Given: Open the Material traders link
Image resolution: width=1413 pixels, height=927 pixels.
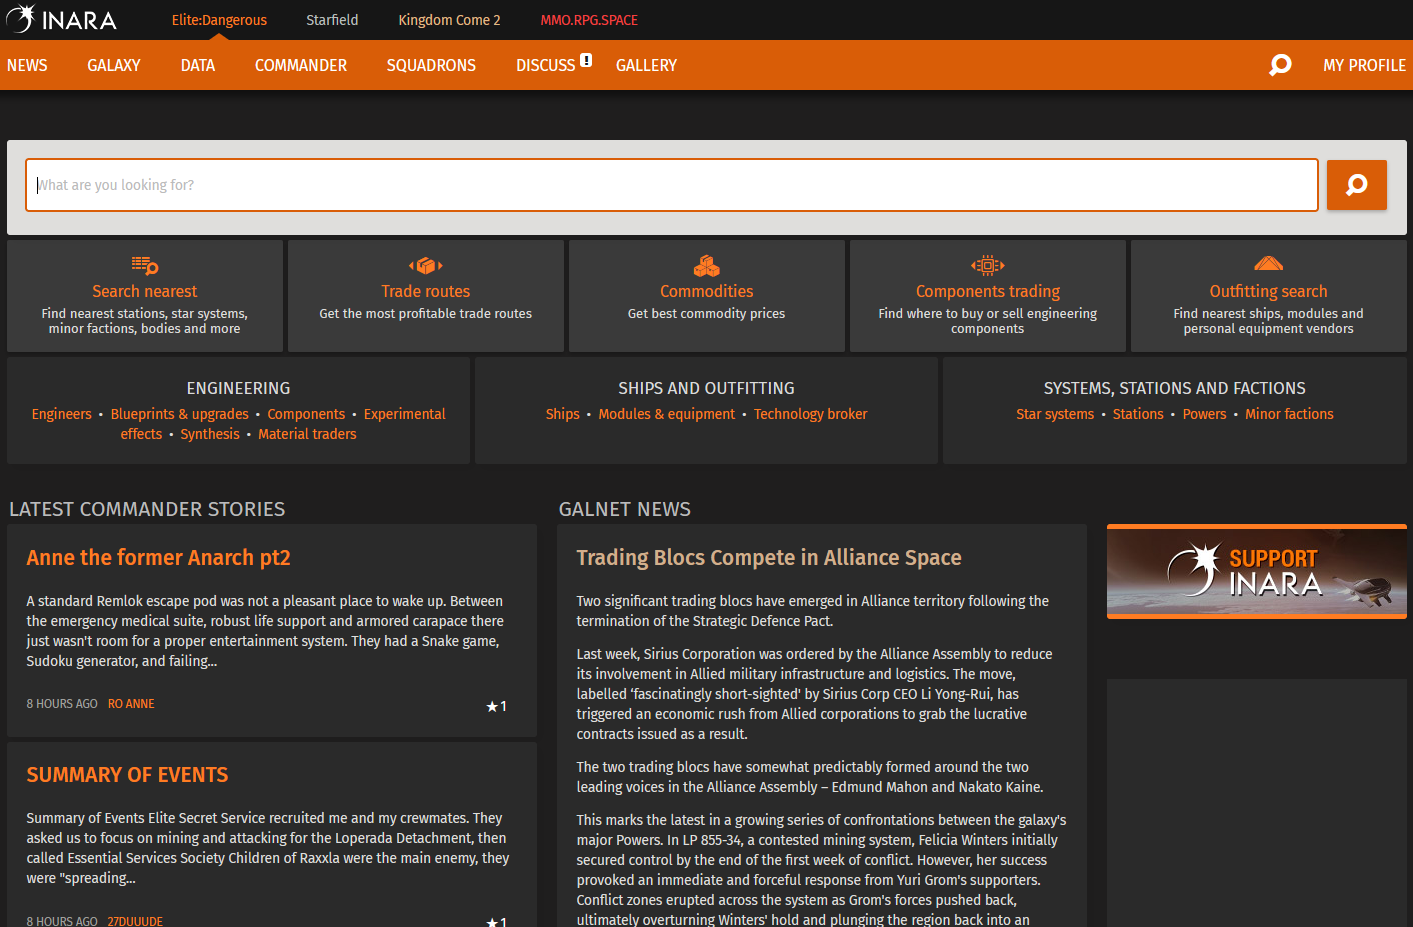Looking at the screenshot, I should (x=307, y=434).
